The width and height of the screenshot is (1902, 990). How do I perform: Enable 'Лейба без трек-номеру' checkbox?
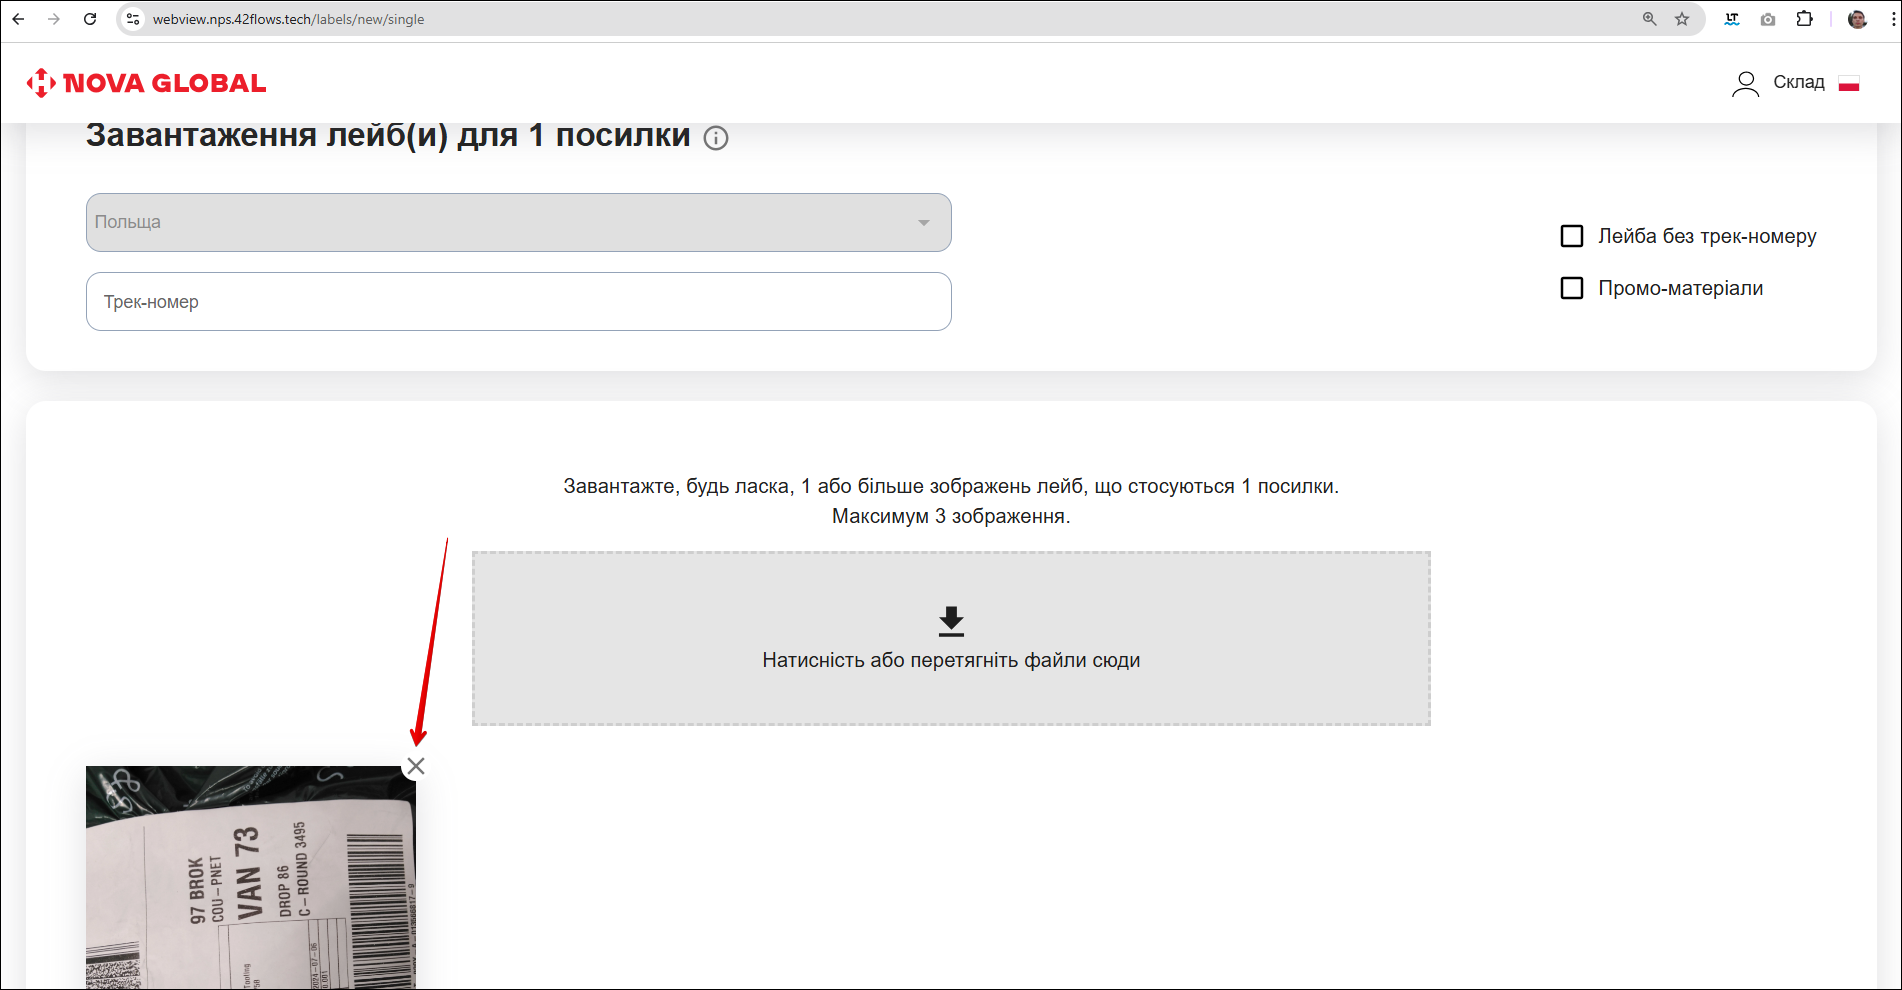[x=1572, y=236]
